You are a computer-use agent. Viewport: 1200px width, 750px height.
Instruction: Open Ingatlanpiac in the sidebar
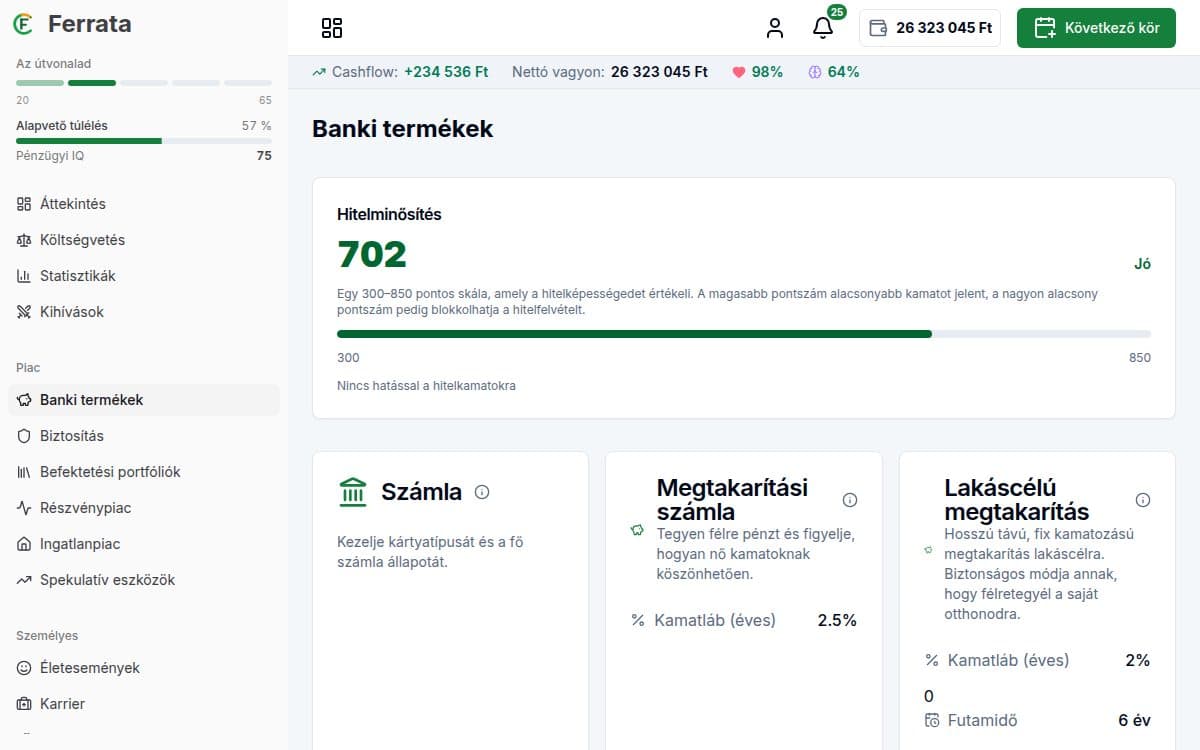tap(144, 544)
